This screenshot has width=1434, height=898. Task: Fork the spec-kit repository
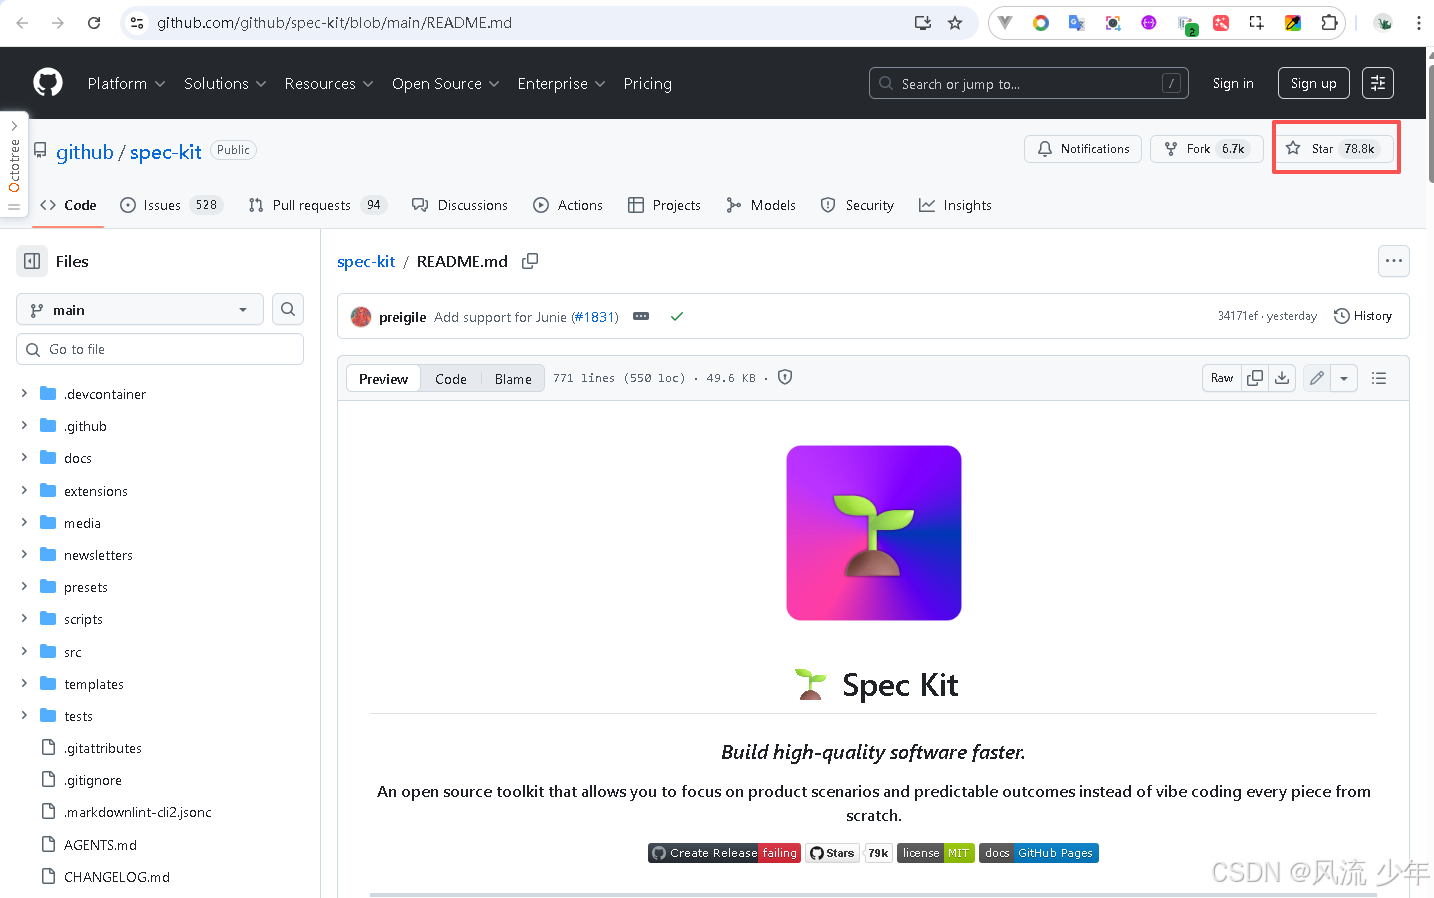pos(1207,149)
